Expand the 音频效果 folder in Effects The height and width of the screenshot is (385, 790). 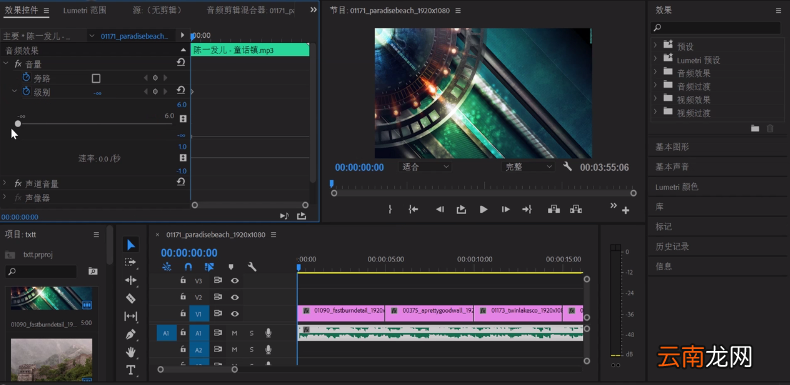pos(655,72)
